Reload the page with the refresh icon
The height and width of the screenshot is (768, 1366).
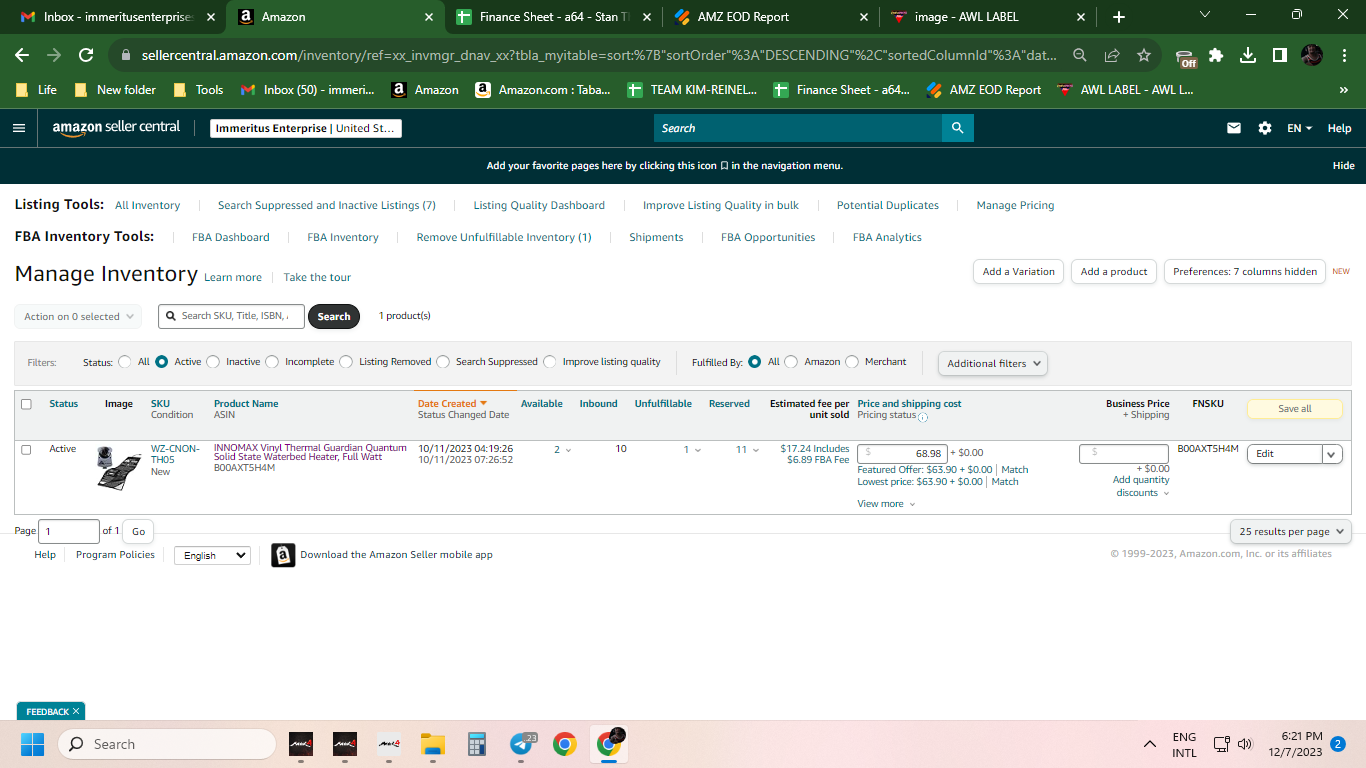tap(86, 55)
